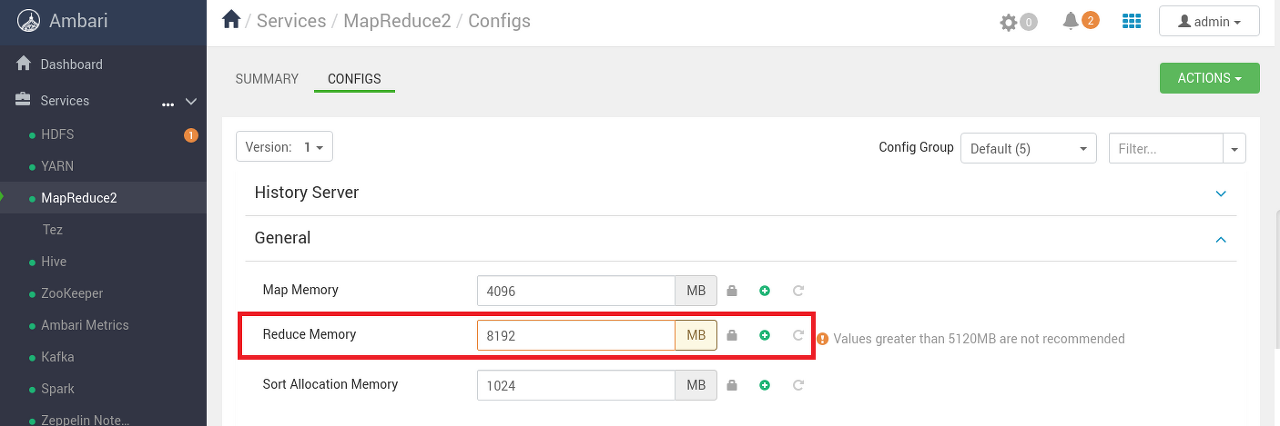This screenshot has height=426, width=1280.
Task: Switch to the SUMMARY tab
Action: pyautogui.click(x=267, y=79)
